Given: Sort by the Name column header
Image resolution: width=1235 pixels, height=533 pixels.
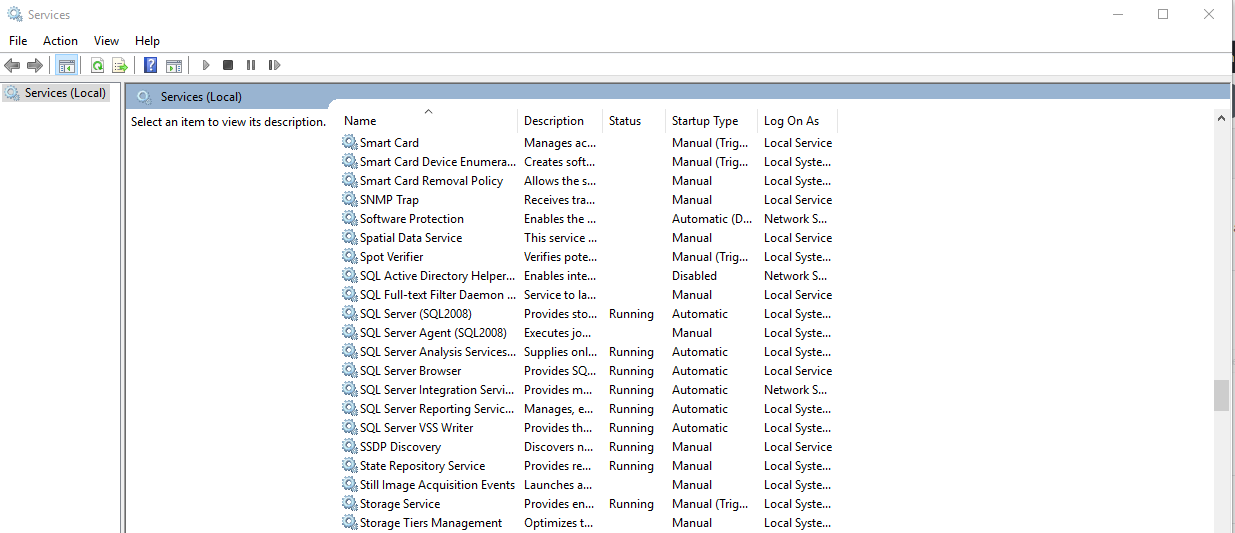Looking at the screenshot, I should (428, 121).
